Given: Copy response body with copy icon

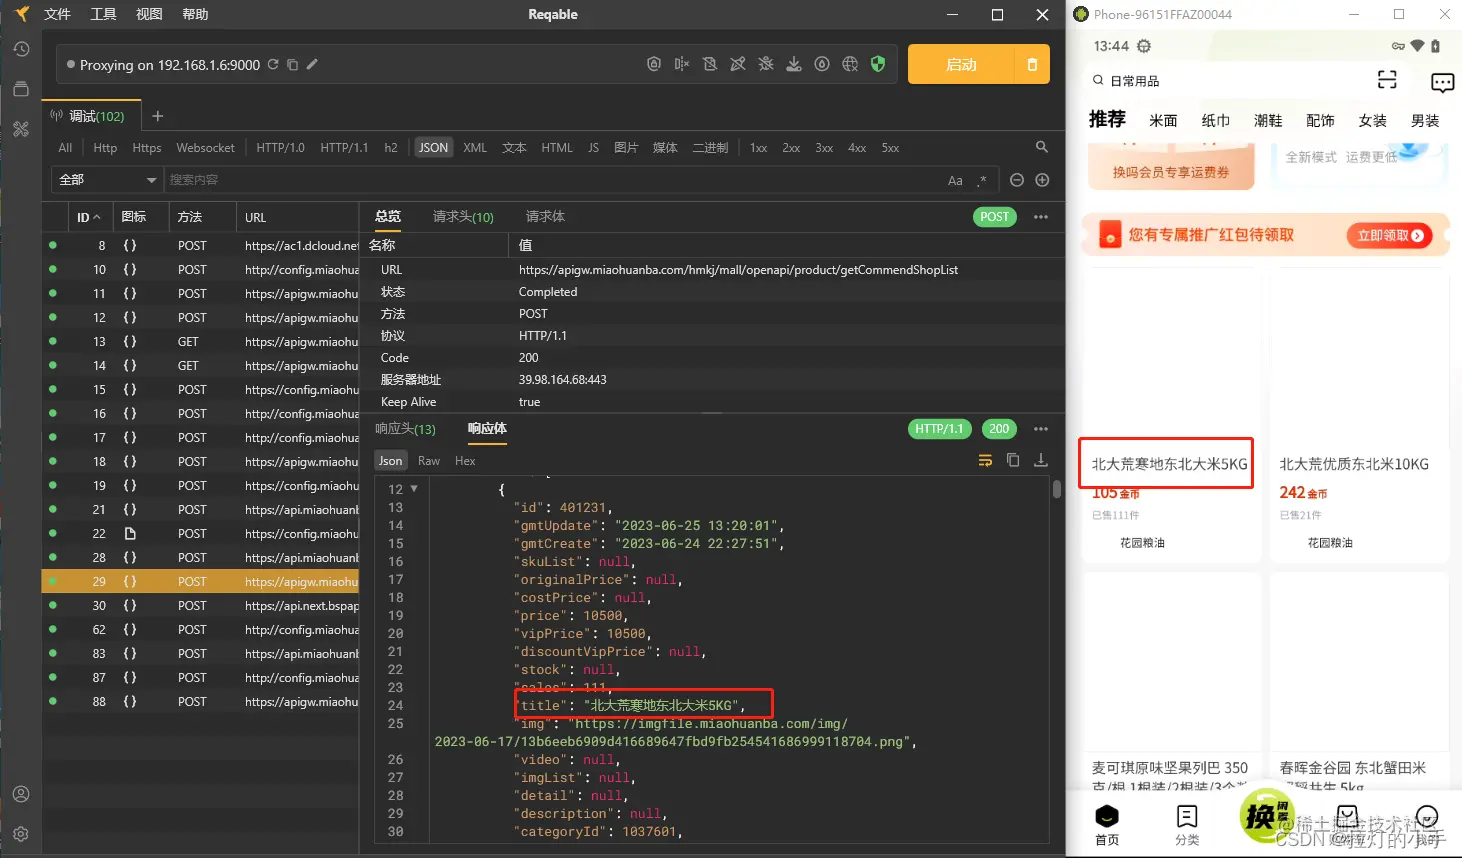Looking at the screenshot, I should (1013, 460).
